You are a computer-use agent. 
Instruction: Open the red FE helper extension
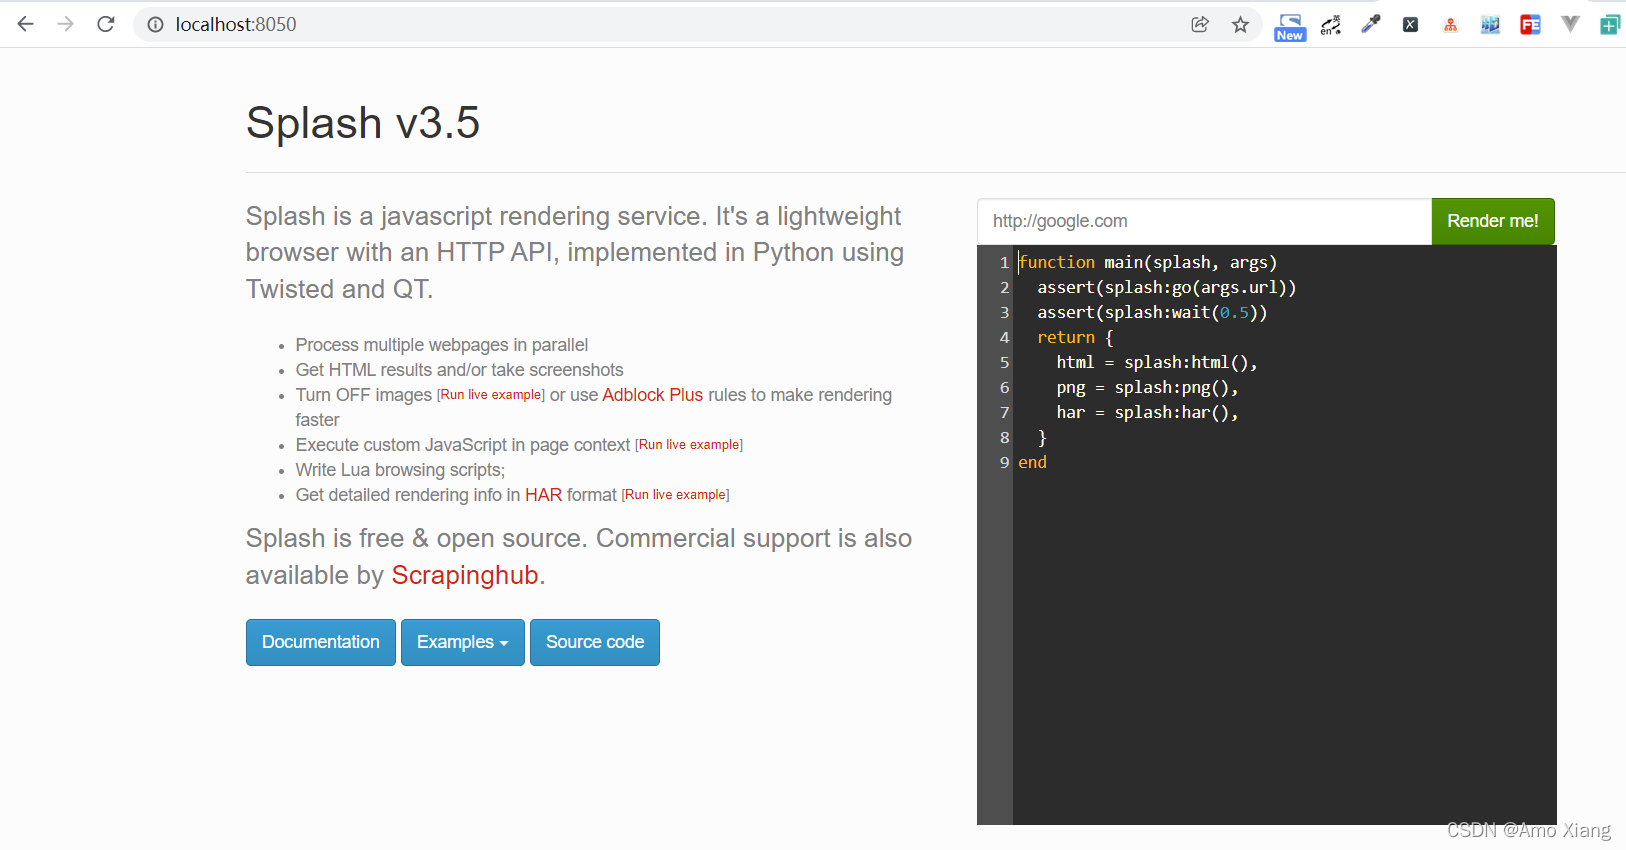coord(1530,25)
